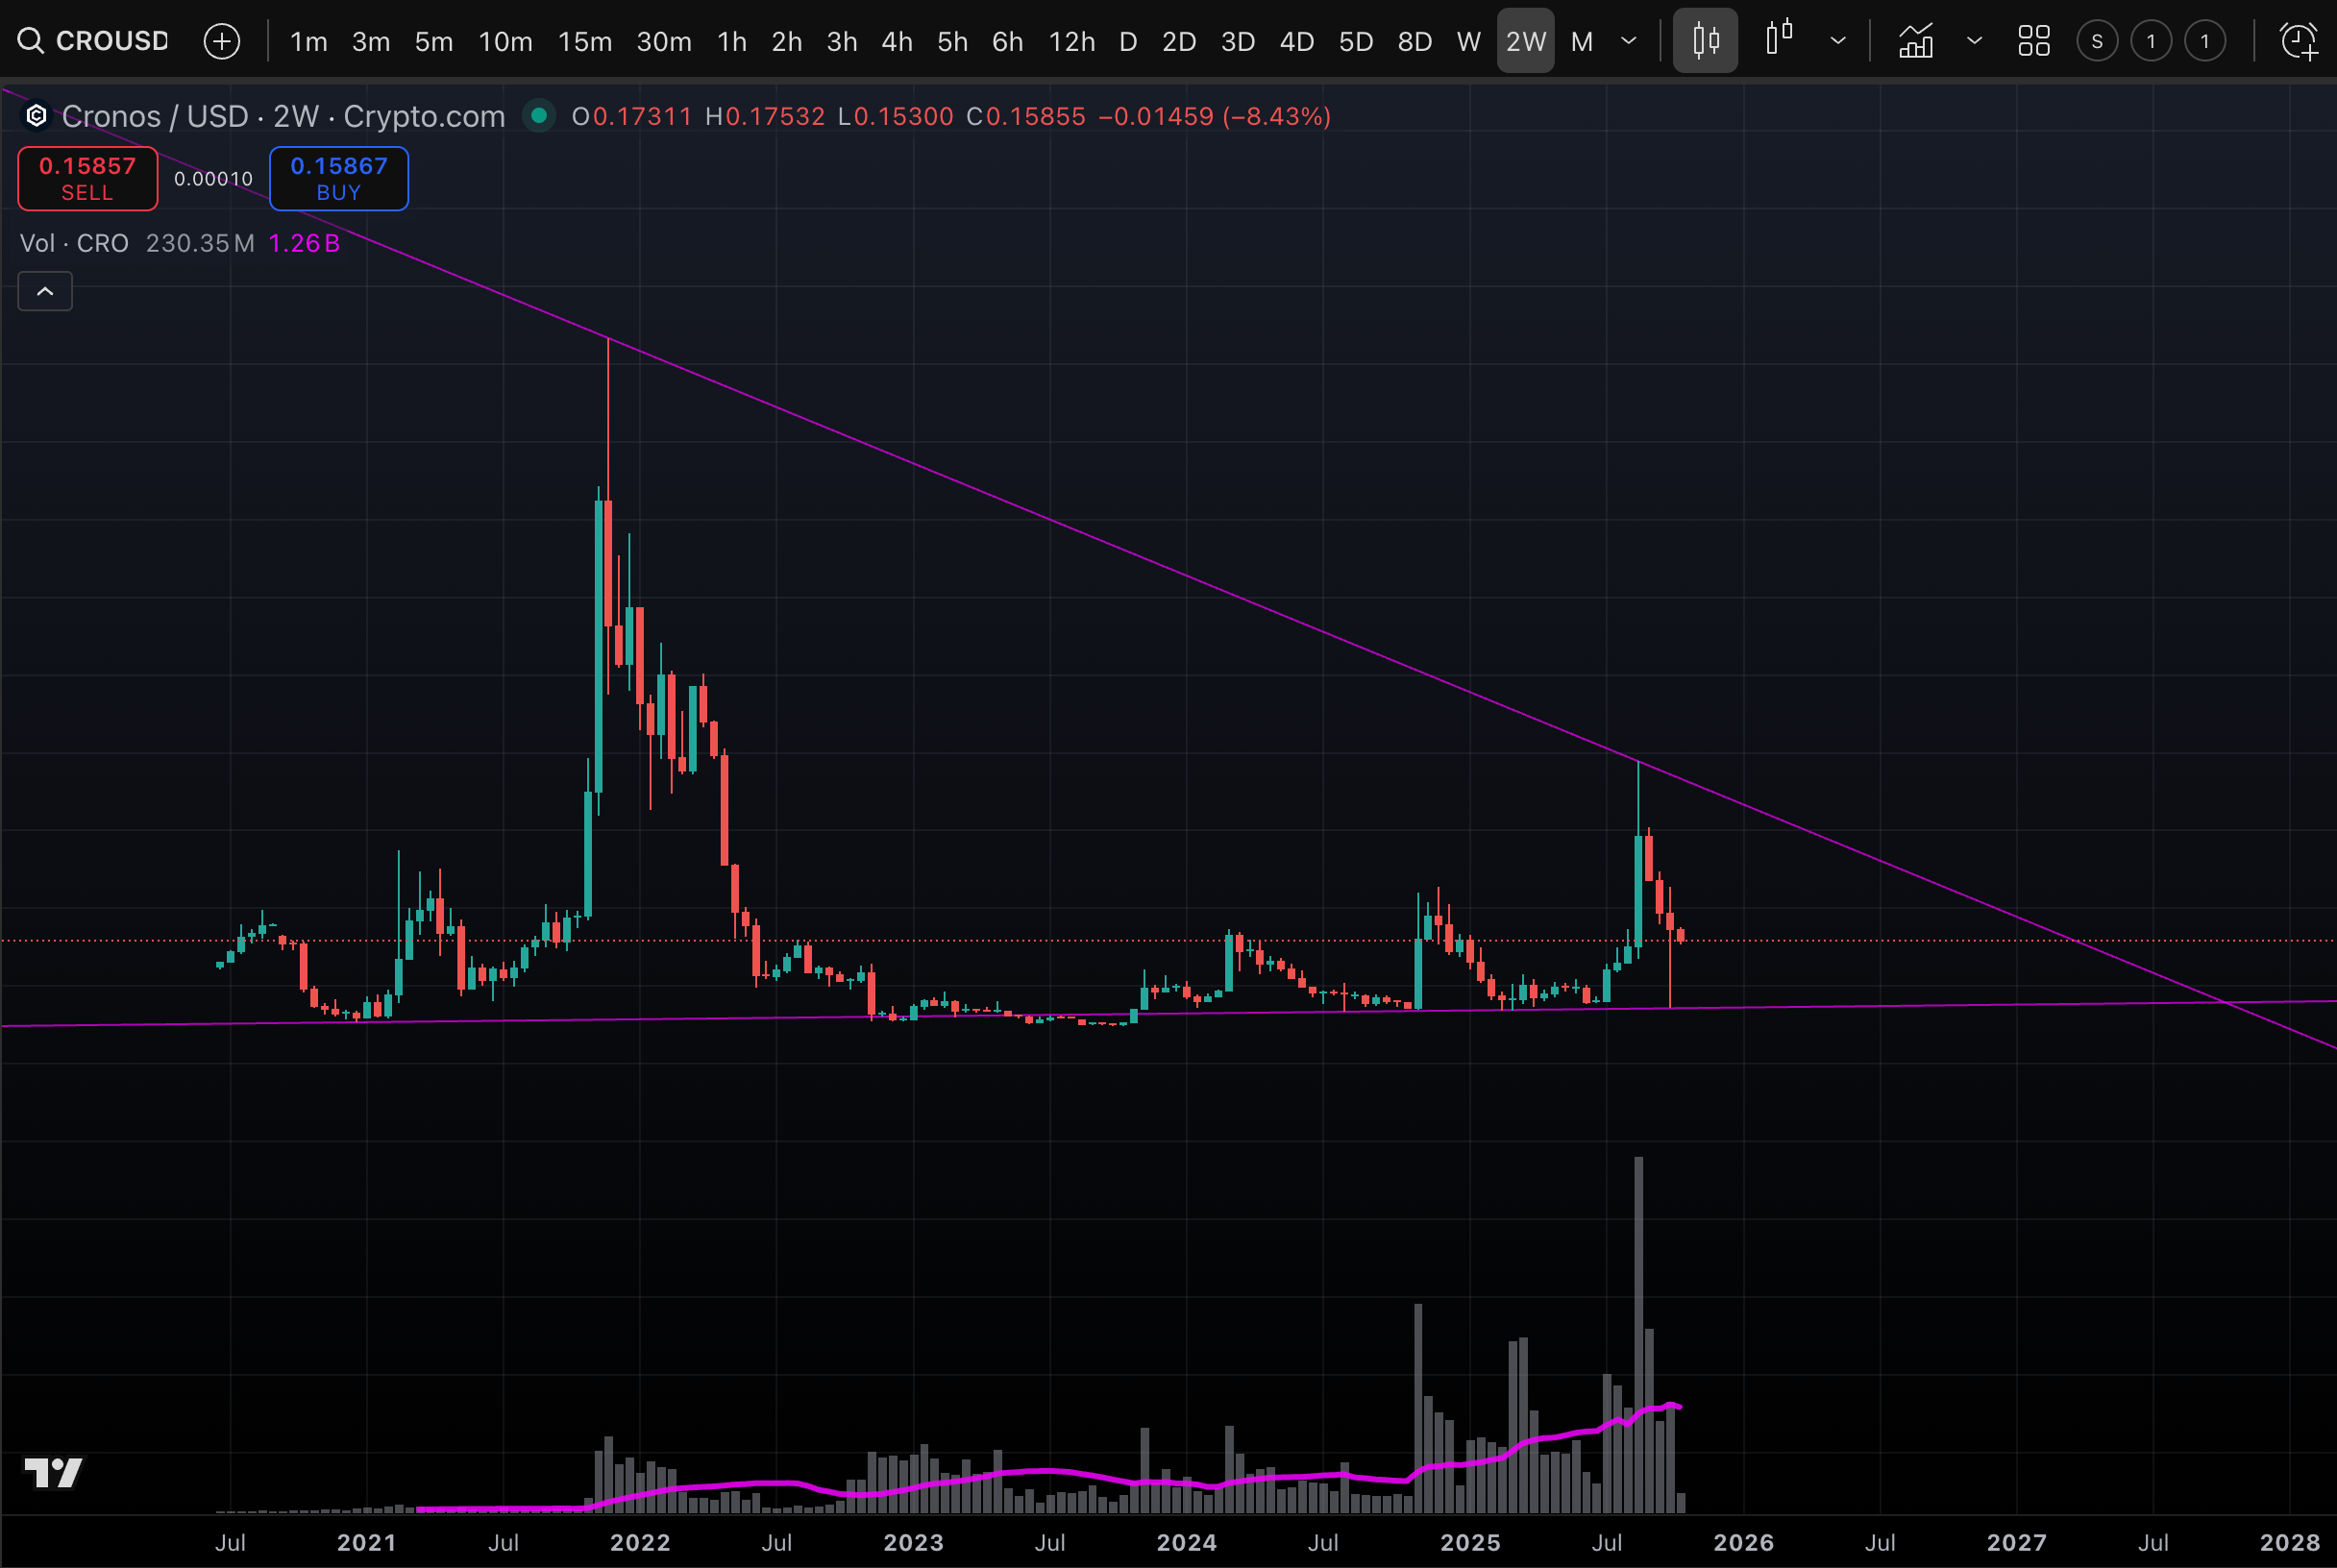Click the green live data status dot
This screenshot has width=2337, height=1568.
point(539,116)
